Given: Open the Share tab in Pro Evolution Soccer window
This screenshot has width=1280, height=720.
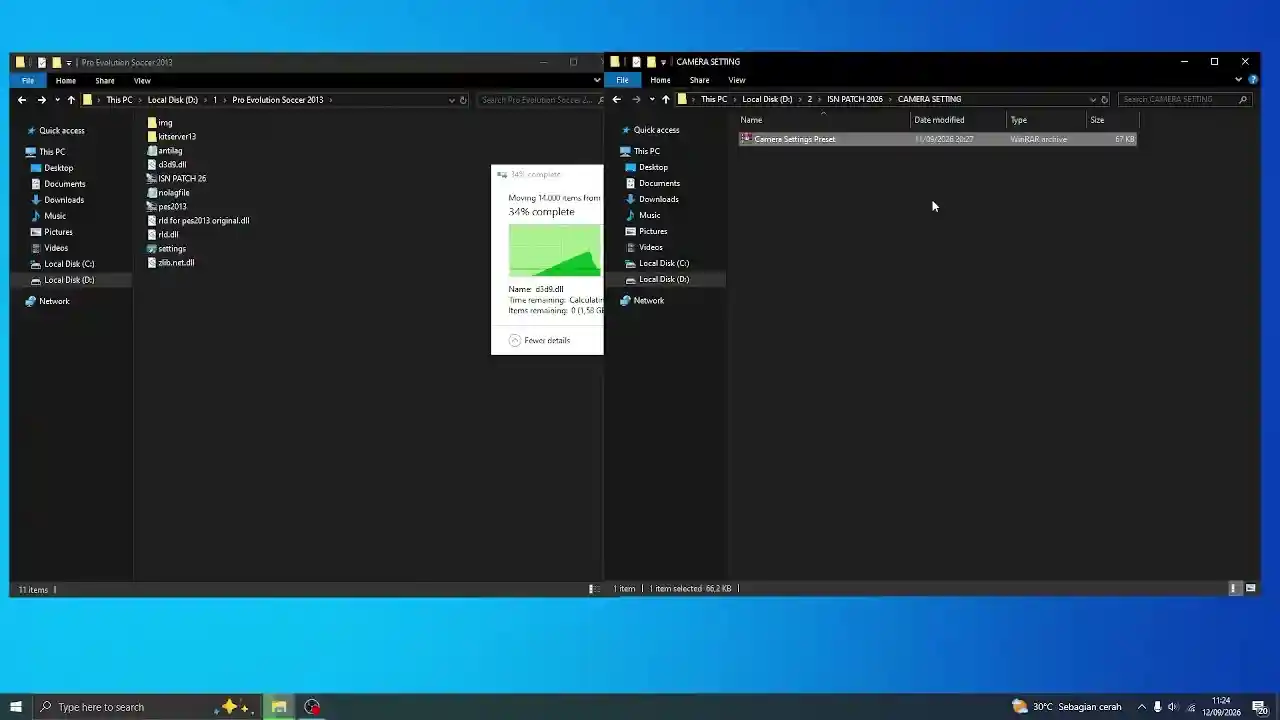Looking at the screenshot, I should coord(105,81).
